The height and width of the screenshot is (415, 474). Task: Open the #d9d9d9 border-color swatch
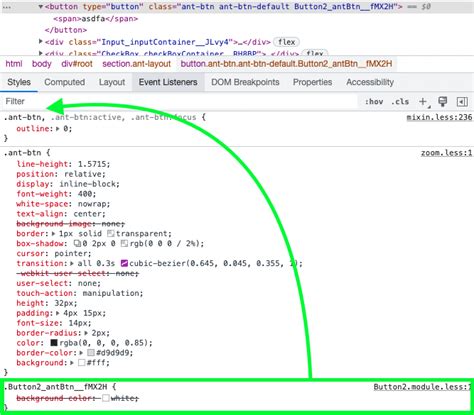coord(91,353)
